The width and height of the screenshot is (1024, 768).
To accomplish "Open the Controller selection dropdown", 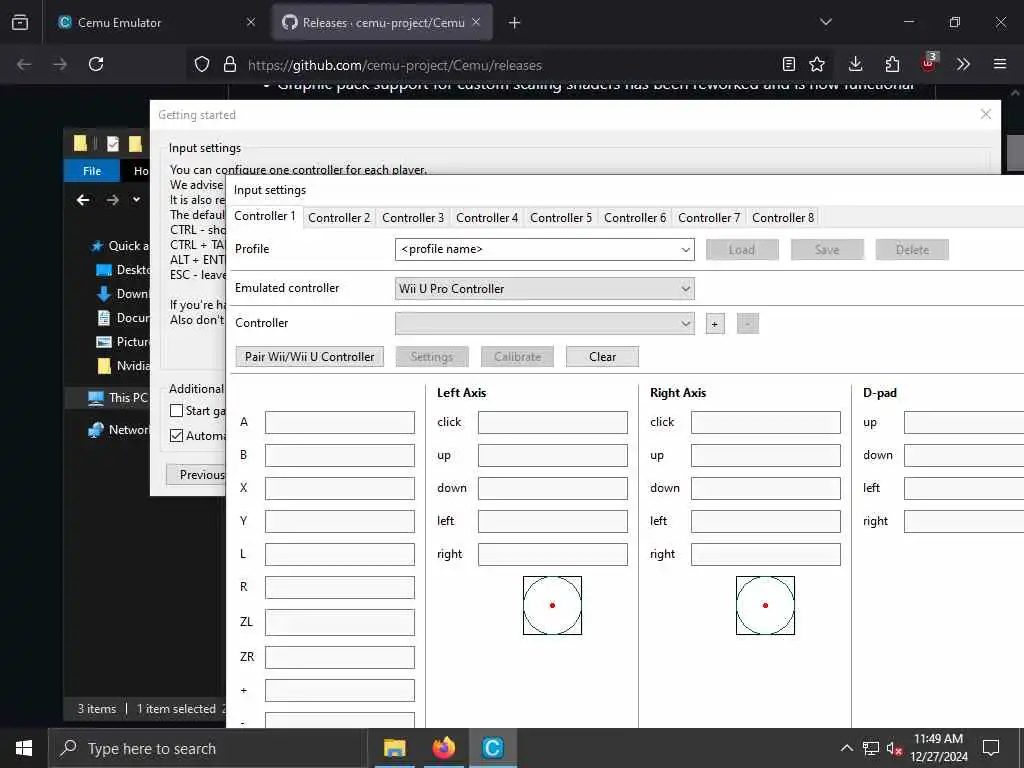I will coord(544,323).
